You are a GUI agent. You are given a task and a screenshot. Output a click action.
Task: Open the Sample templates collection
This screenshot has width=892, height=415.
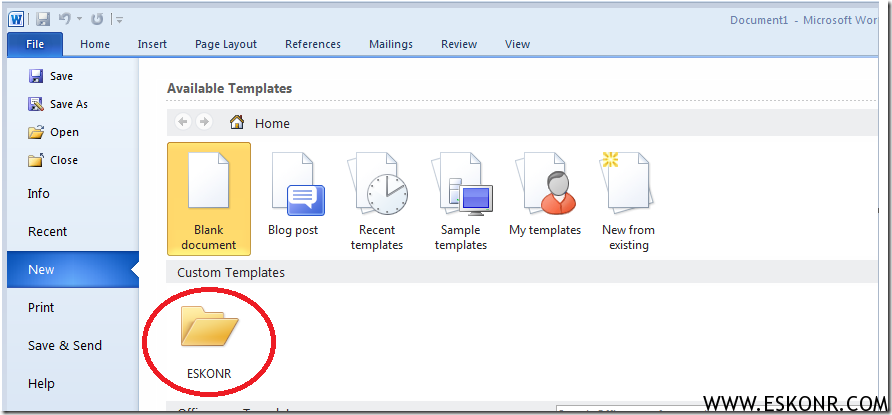(x=461, y=198)
